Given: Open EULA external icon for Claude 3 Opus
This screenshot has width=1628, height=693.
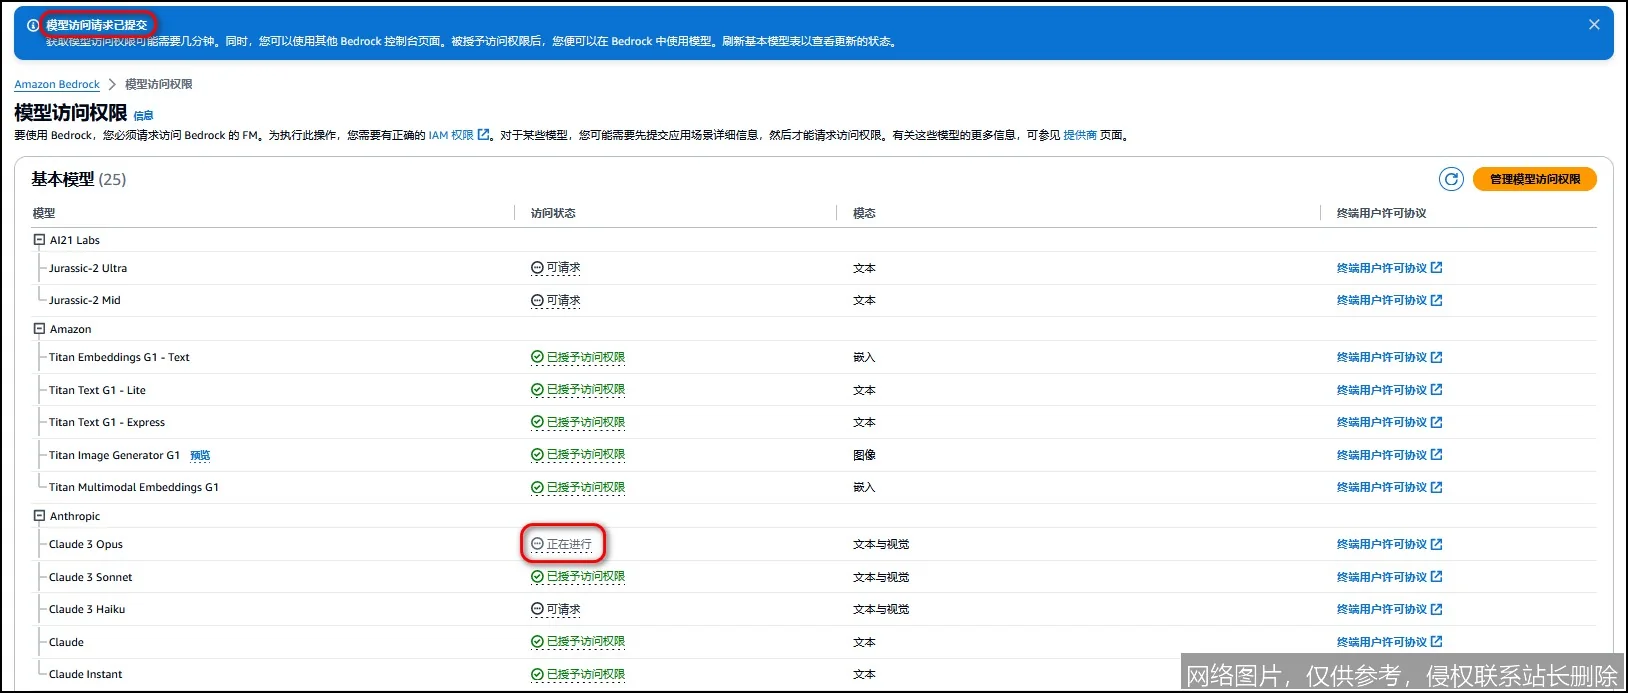Looking at the screenshot, I should (x=1437, y=544).
